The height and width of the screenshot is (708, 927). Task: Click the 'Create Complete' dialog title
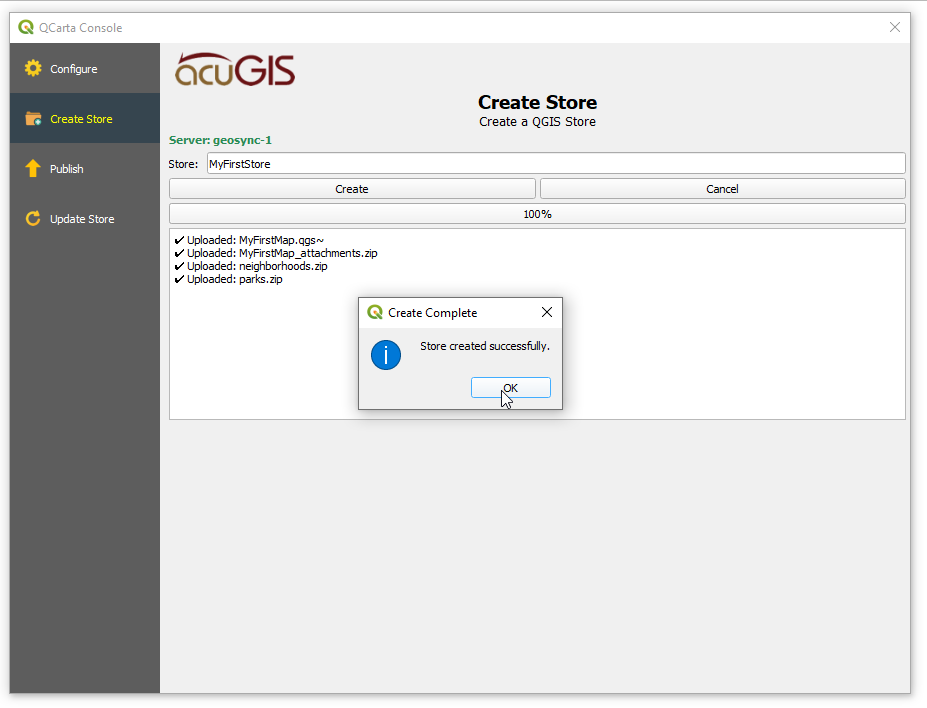coord(433,313)
